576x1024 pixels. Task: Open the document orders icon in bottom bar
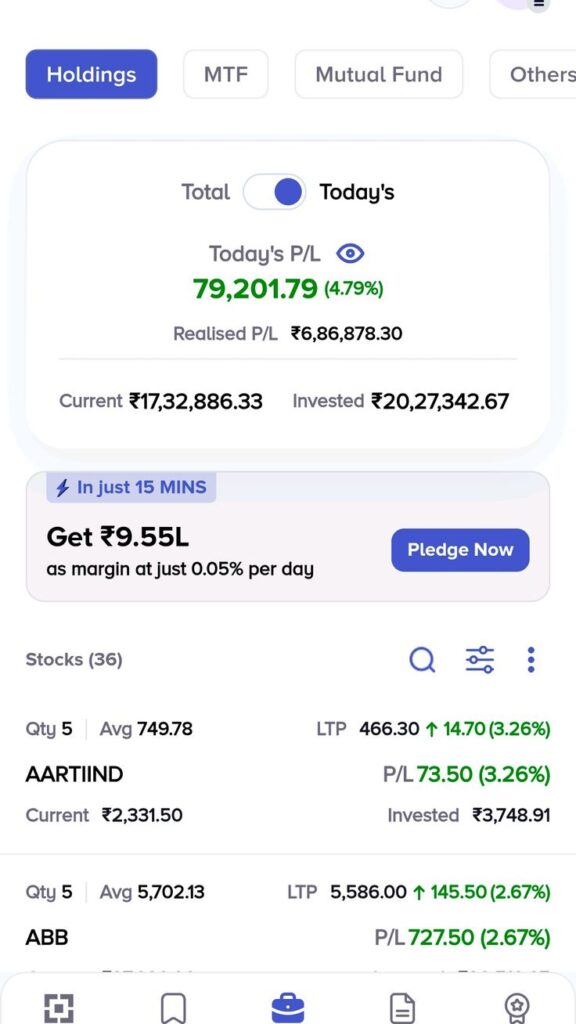coord(402,1008)
